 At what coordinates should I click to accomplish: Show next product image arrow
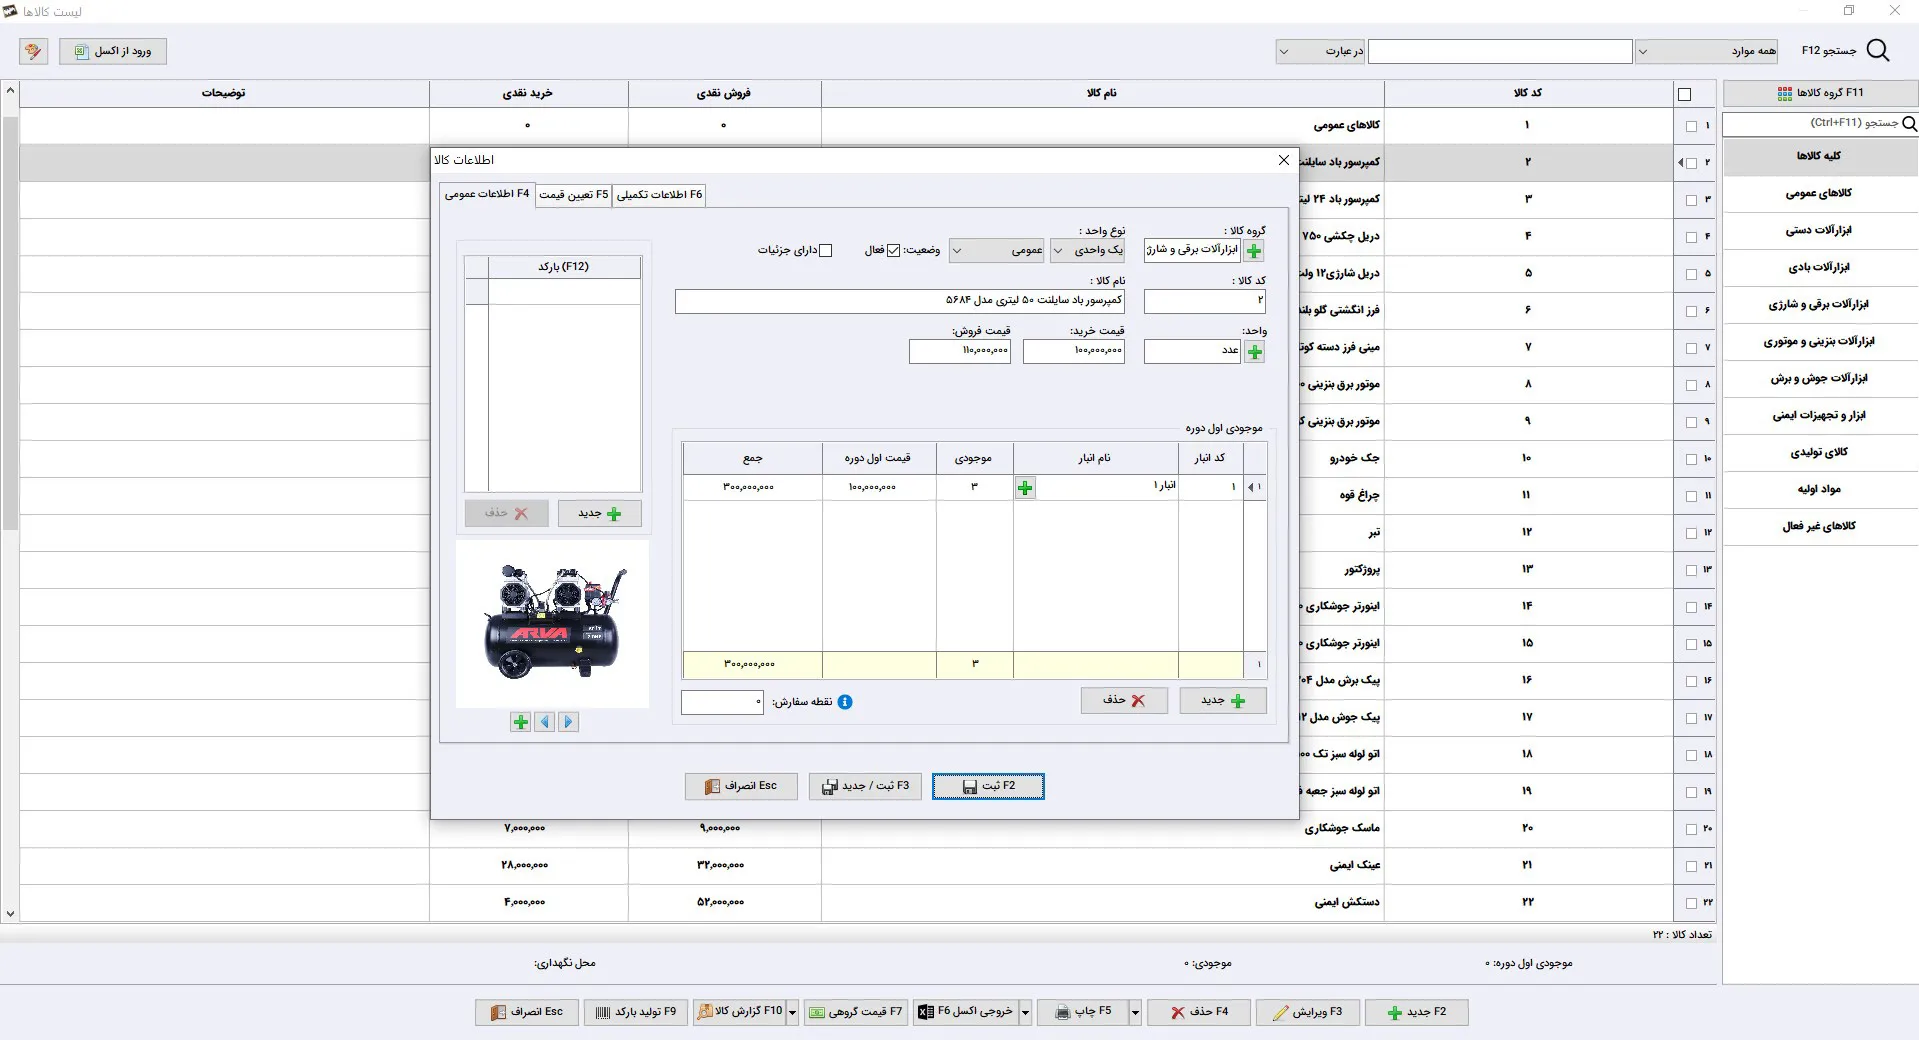[x=568, y=722]
